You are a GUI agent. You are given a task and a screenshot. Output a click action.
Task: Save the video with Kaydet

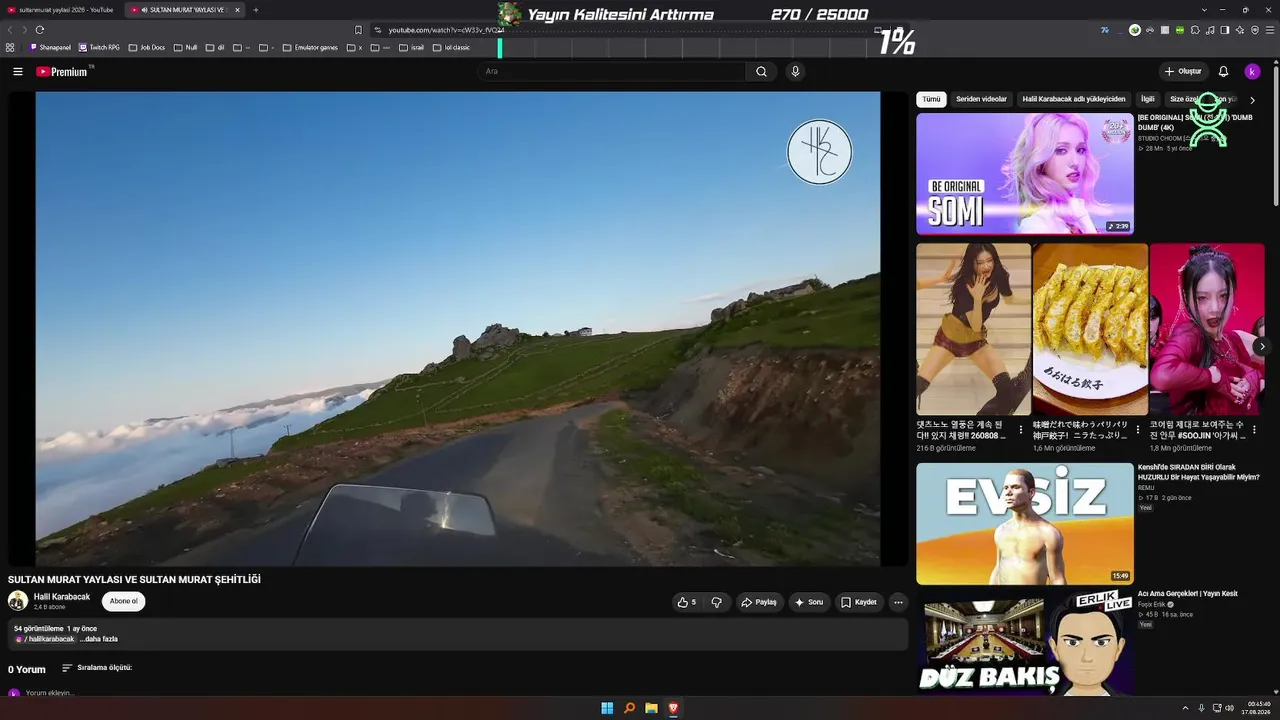859,602
